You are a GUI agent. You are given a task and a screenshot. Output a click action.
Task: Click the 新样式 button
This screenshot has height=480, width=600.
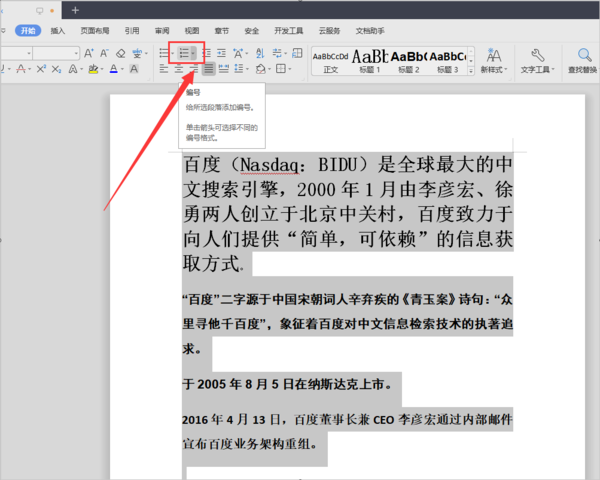[x=494, y=61]
